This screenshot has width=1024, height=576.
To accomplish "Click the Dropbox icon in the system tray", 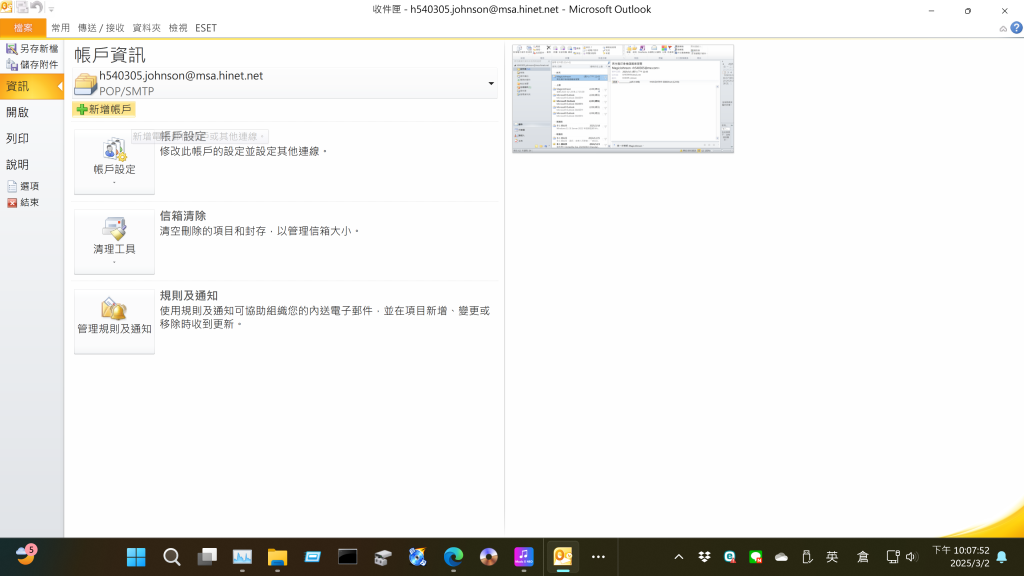I will pyautogui.click(x=705, y=557).
